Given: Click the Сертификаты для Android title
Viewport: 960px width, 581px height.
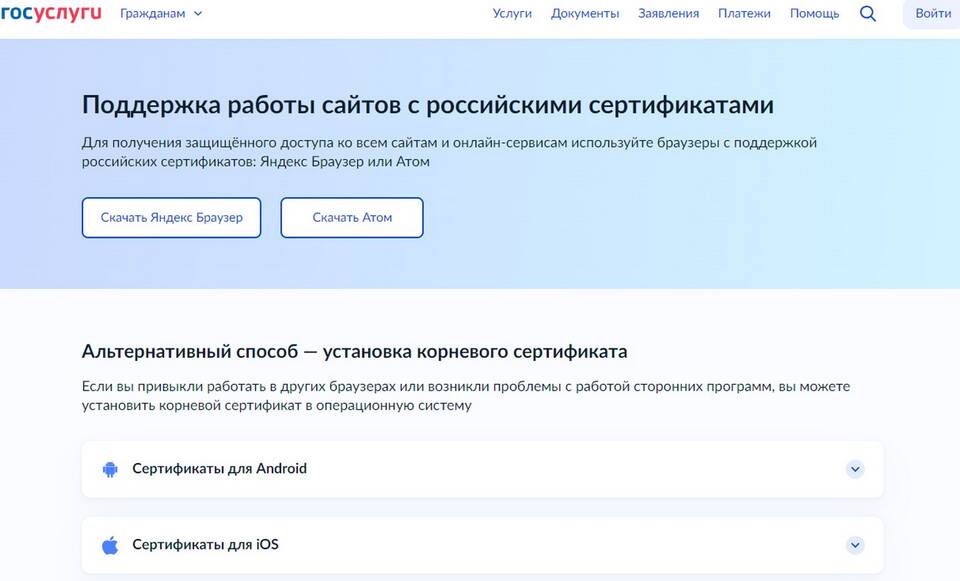Looking at the screenshot, I should (220, 469).
